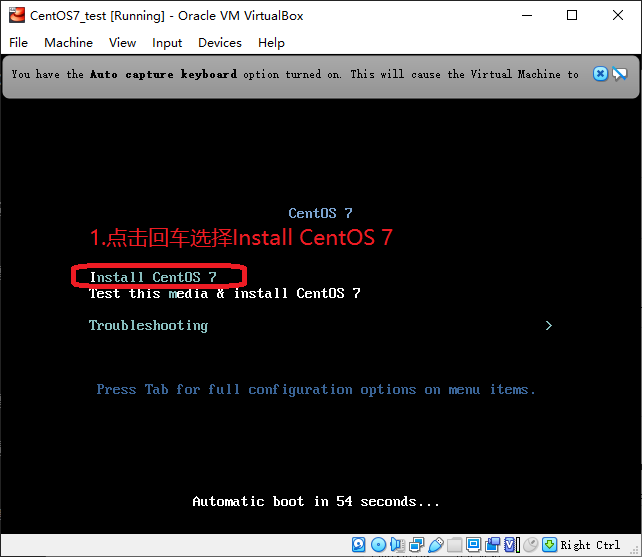This screenshot has width=642, height=557.
Task: Dismiss the auto capture keyboard notification
Action: click(600, 74)
